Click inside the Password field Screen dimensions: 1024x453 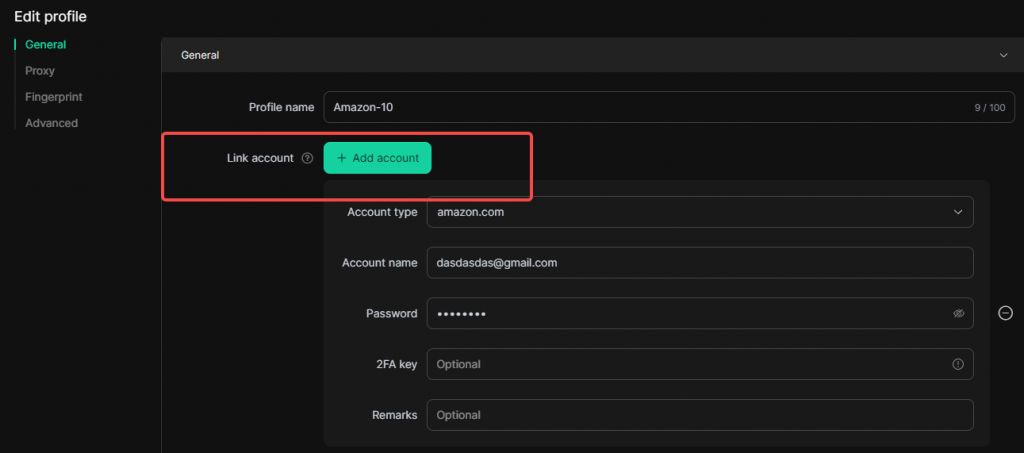pos(680,313)
